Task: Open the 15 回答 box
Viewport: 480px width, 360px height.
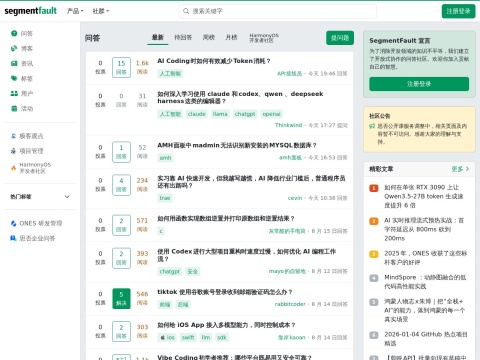Action: click(121, 67)
